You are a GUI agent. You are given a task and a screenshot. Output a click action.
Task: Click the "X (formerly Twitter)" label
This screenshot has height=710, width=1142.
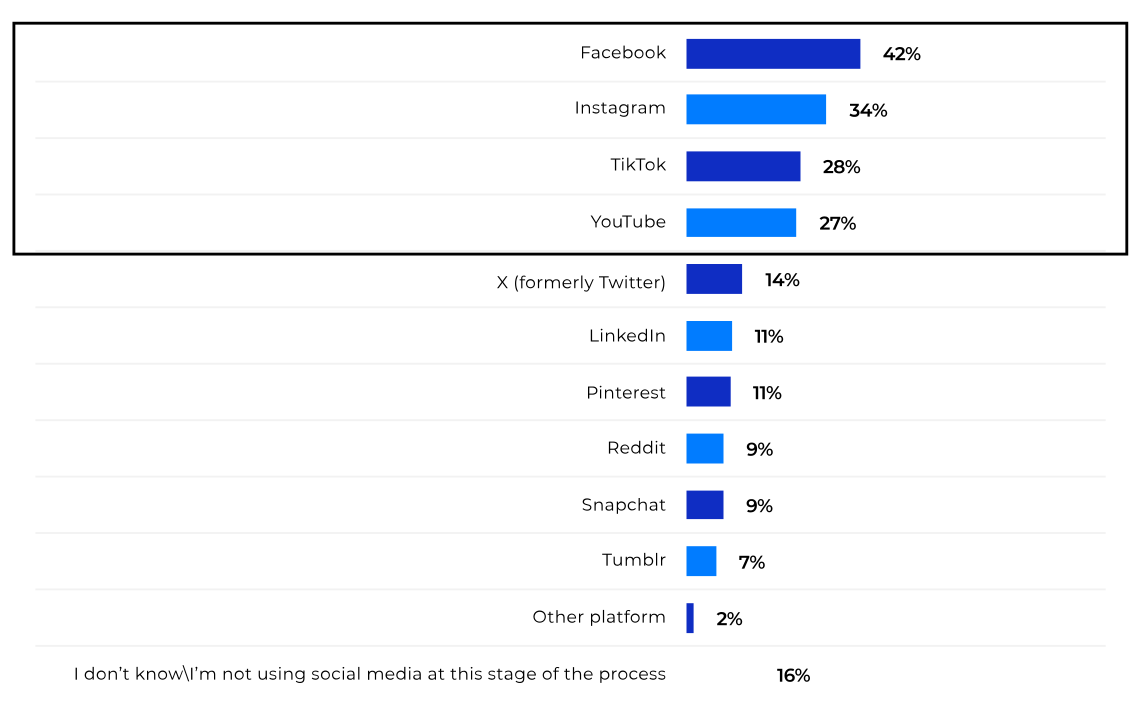point(581,283)
